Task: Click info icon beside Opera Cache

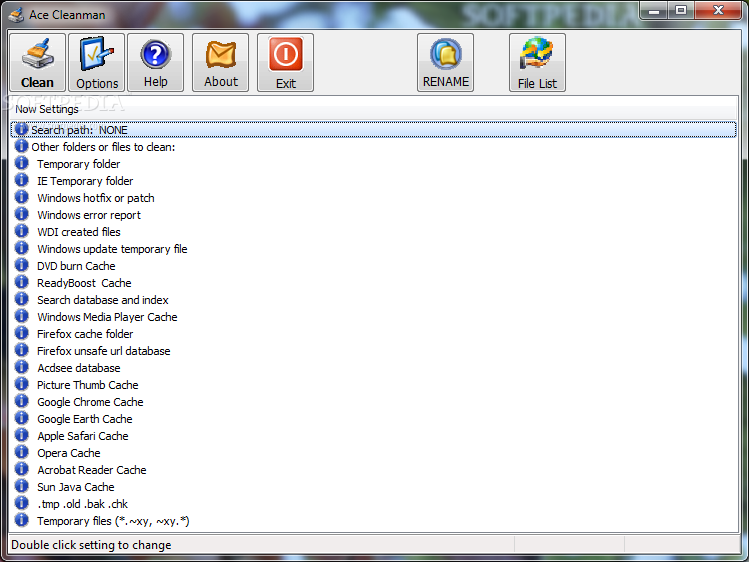Action: coord(21,452)
